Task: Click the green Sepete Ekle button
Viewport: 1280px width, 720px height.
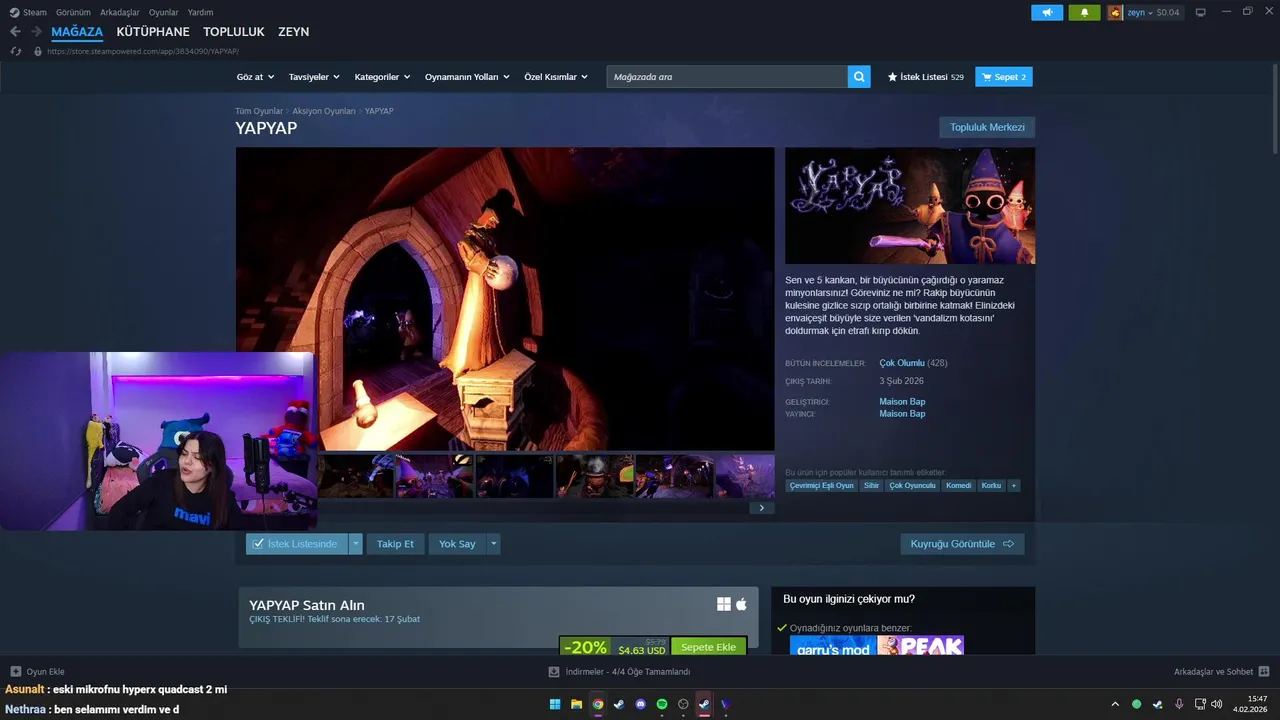Action: tap(708, 647)
